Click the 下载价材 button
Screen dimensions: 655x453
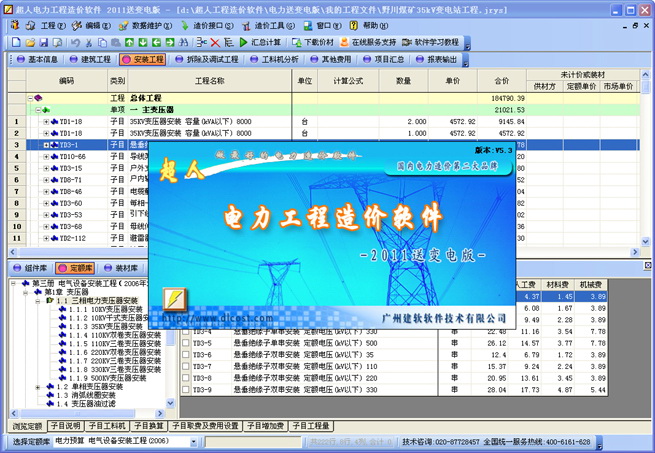pyautogui.click(x=313, y=42)
